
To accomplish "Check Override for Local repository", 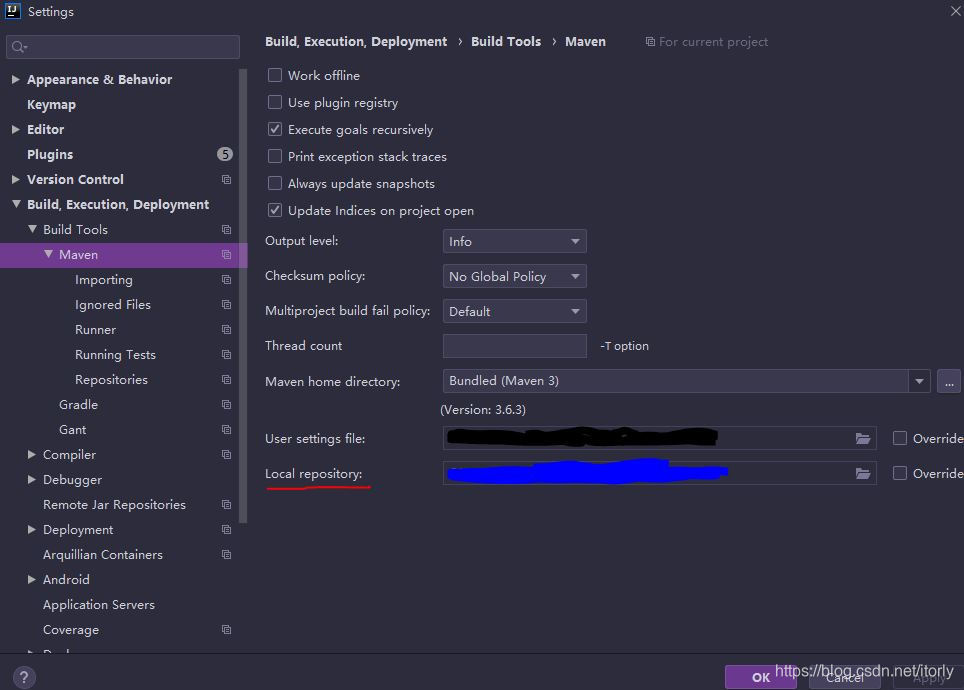I will click(900, 473).
